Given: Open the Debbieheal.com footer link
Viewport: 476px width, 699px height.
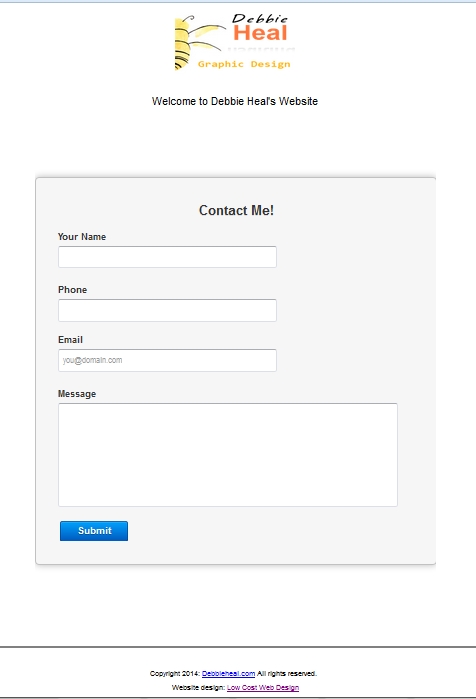Looking at the screenshot, I should 228,674.
